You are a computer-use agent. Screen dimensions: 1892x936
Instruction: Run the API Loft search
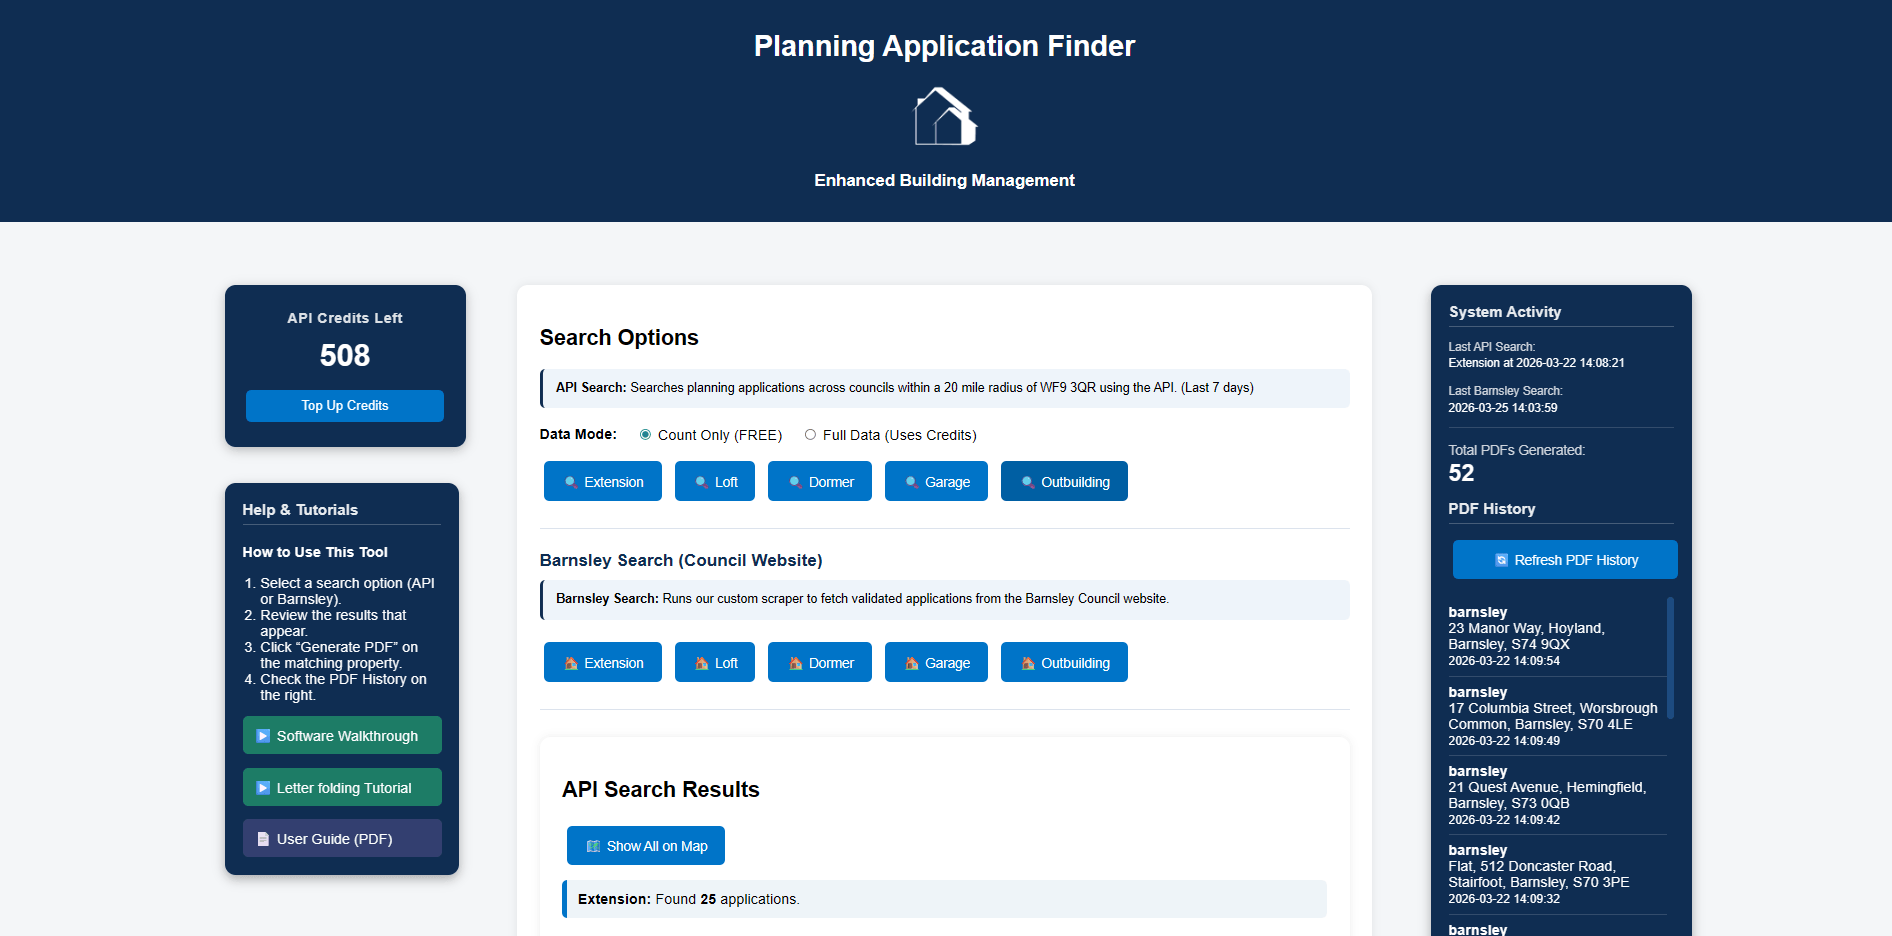click(x=714, y=481)
